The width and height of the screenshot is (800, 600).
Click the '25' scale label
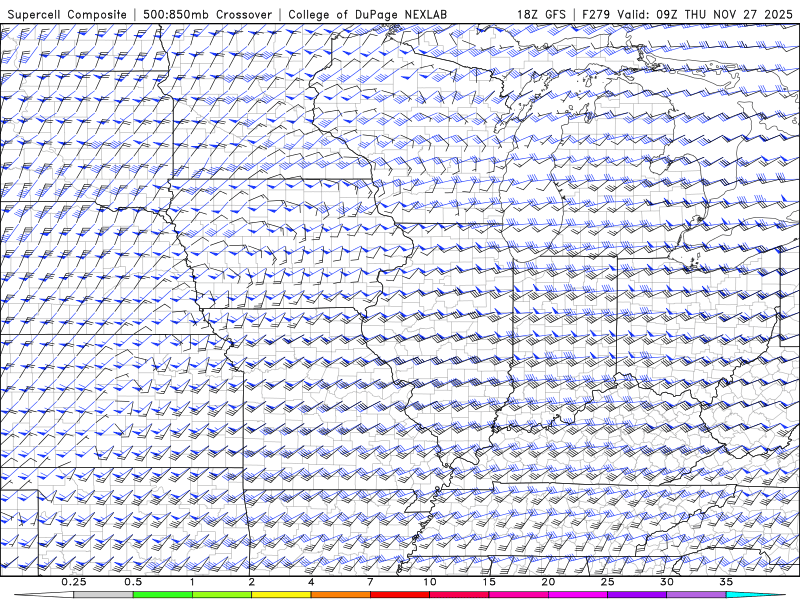point(608,582)
